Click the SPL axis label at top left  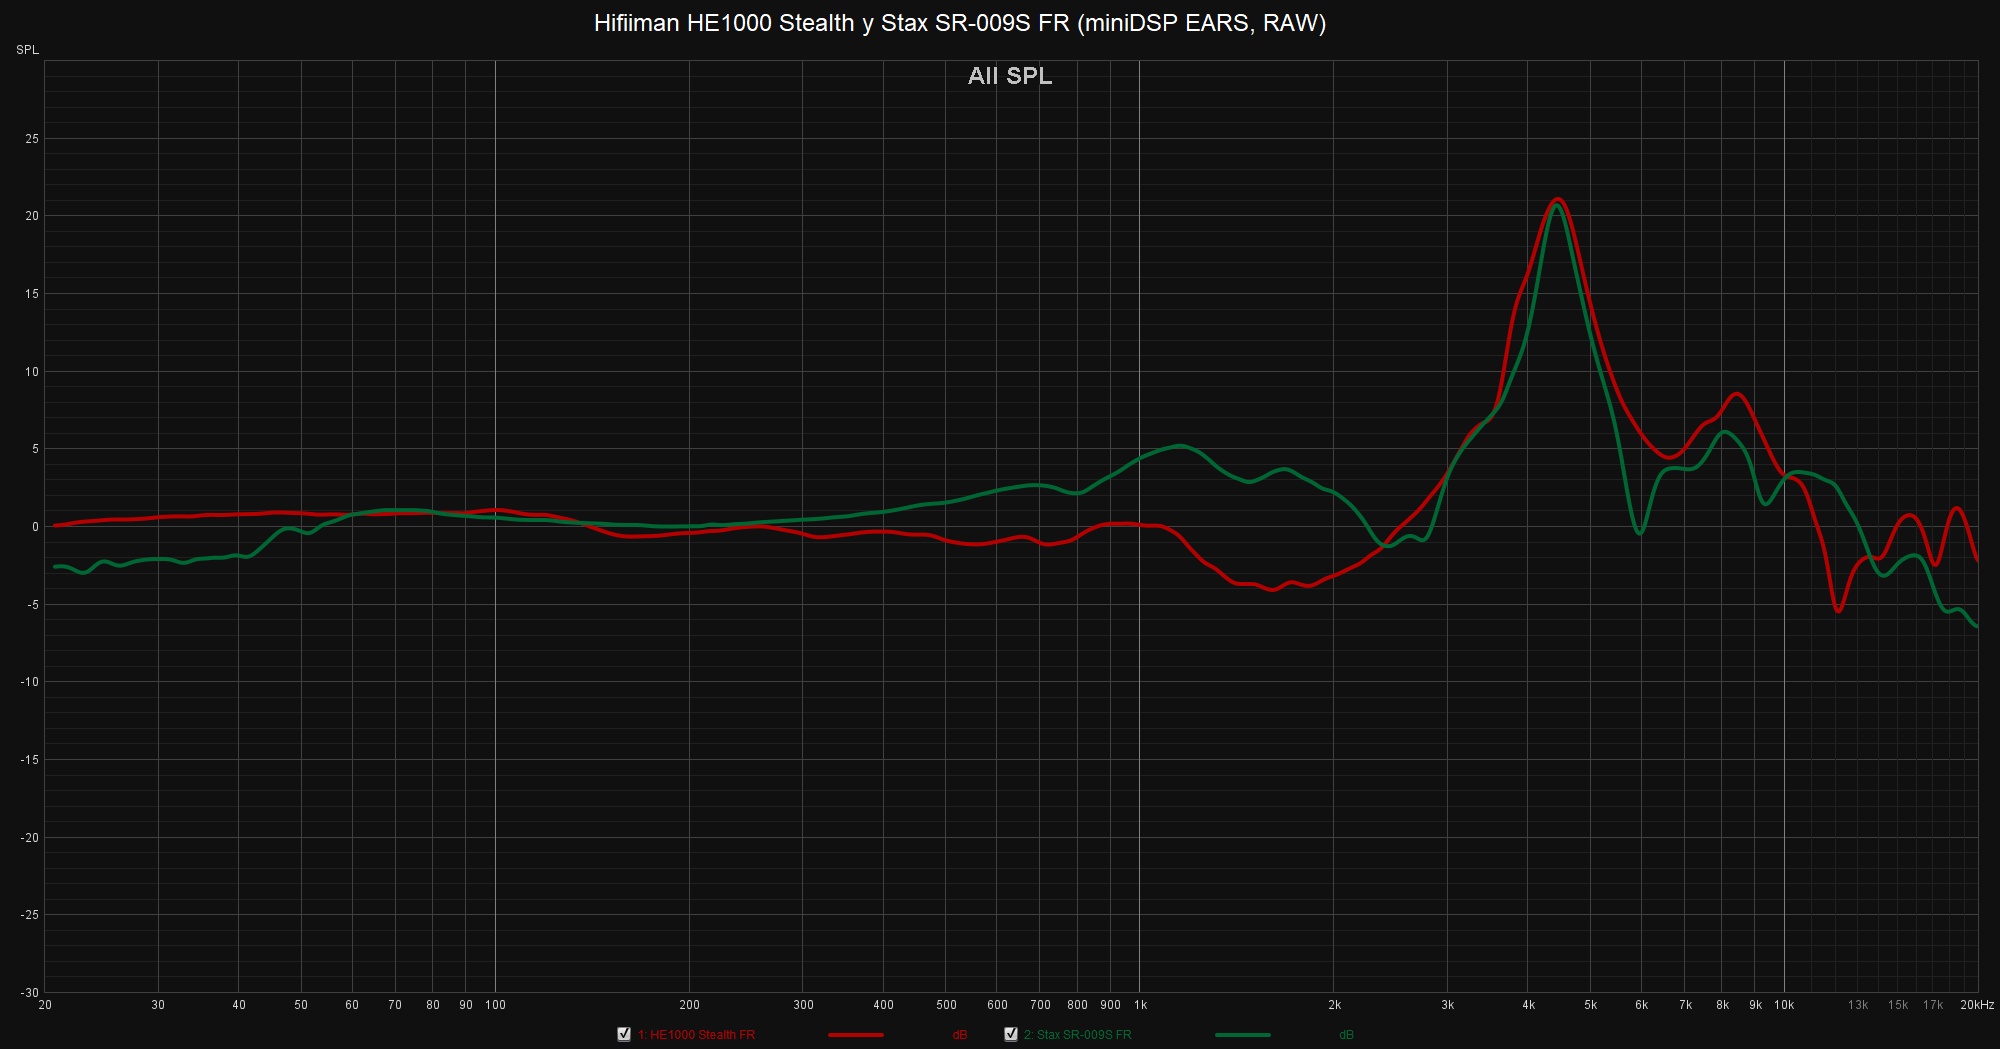tap(27, 50)
